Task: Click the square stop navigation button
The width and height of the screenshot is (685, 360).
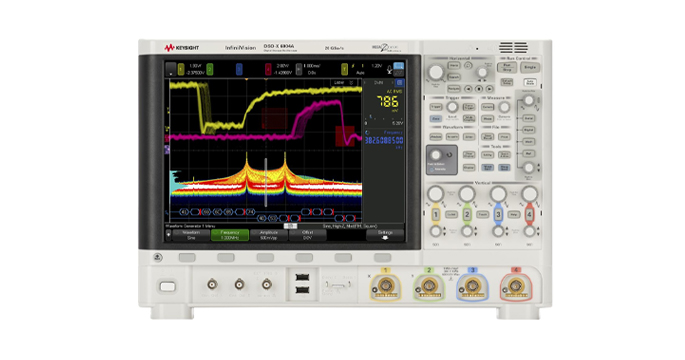Action: coord(479,89)
